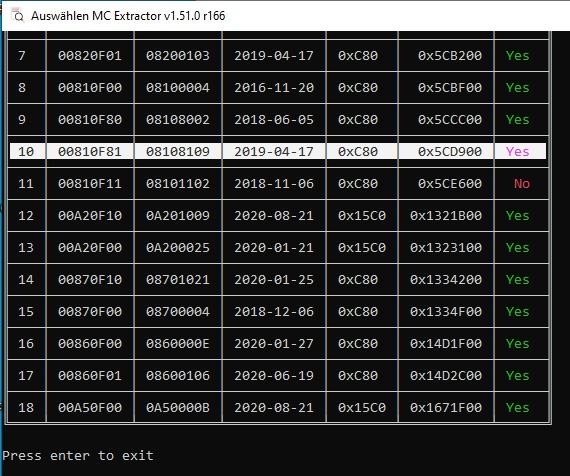Click highlighted revision 08108109
570x476 pixels.
[178, 152]
